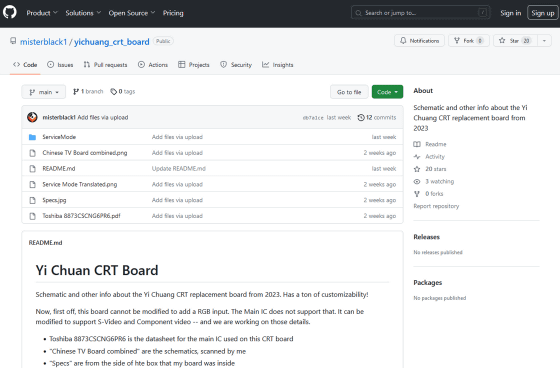The image size is (560, 368).
Task: Click the Go to file button
Action: tap(349, 92)
